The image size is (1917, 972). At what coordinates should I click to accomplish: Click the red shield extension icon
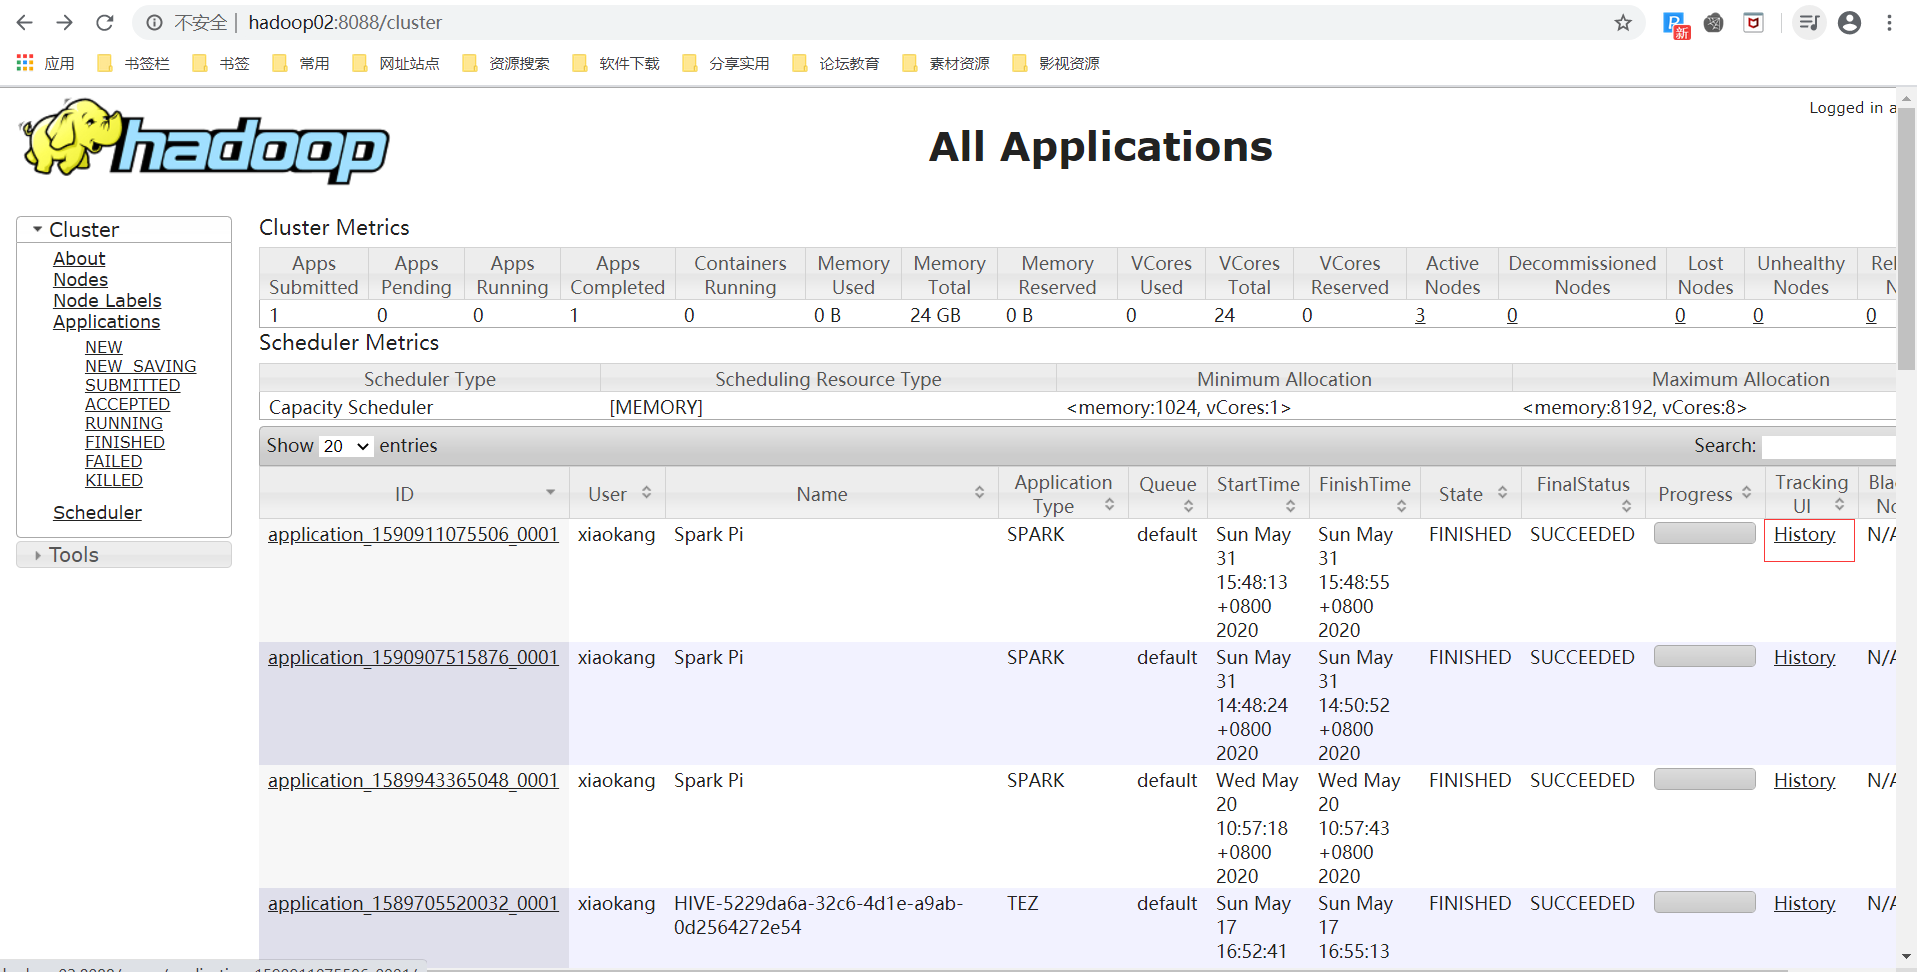(x=1753, y=22)
